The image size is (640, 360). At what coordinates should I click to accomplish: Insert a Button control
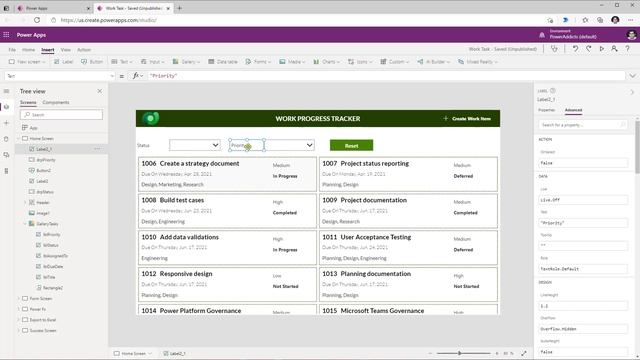[92, 62]
